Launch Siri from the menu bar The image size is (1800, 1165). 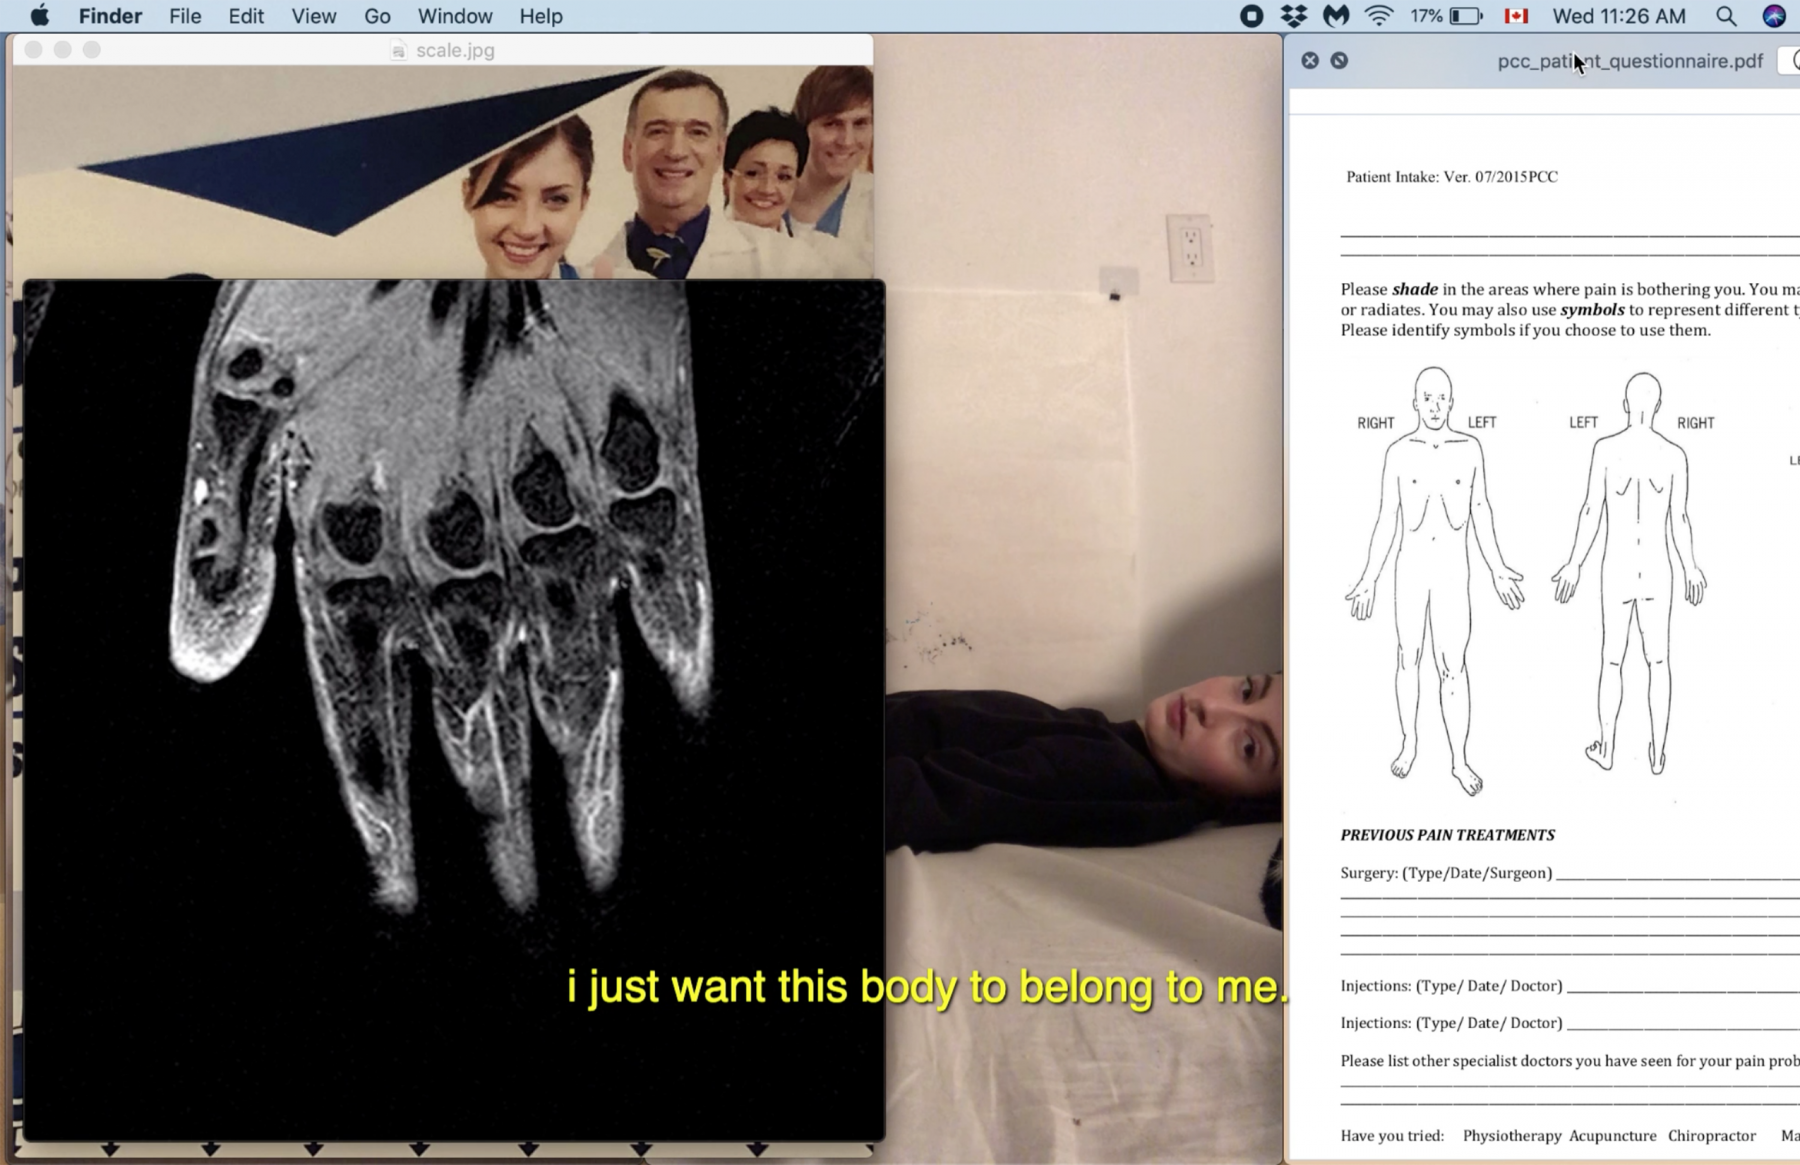(1774, 16)
